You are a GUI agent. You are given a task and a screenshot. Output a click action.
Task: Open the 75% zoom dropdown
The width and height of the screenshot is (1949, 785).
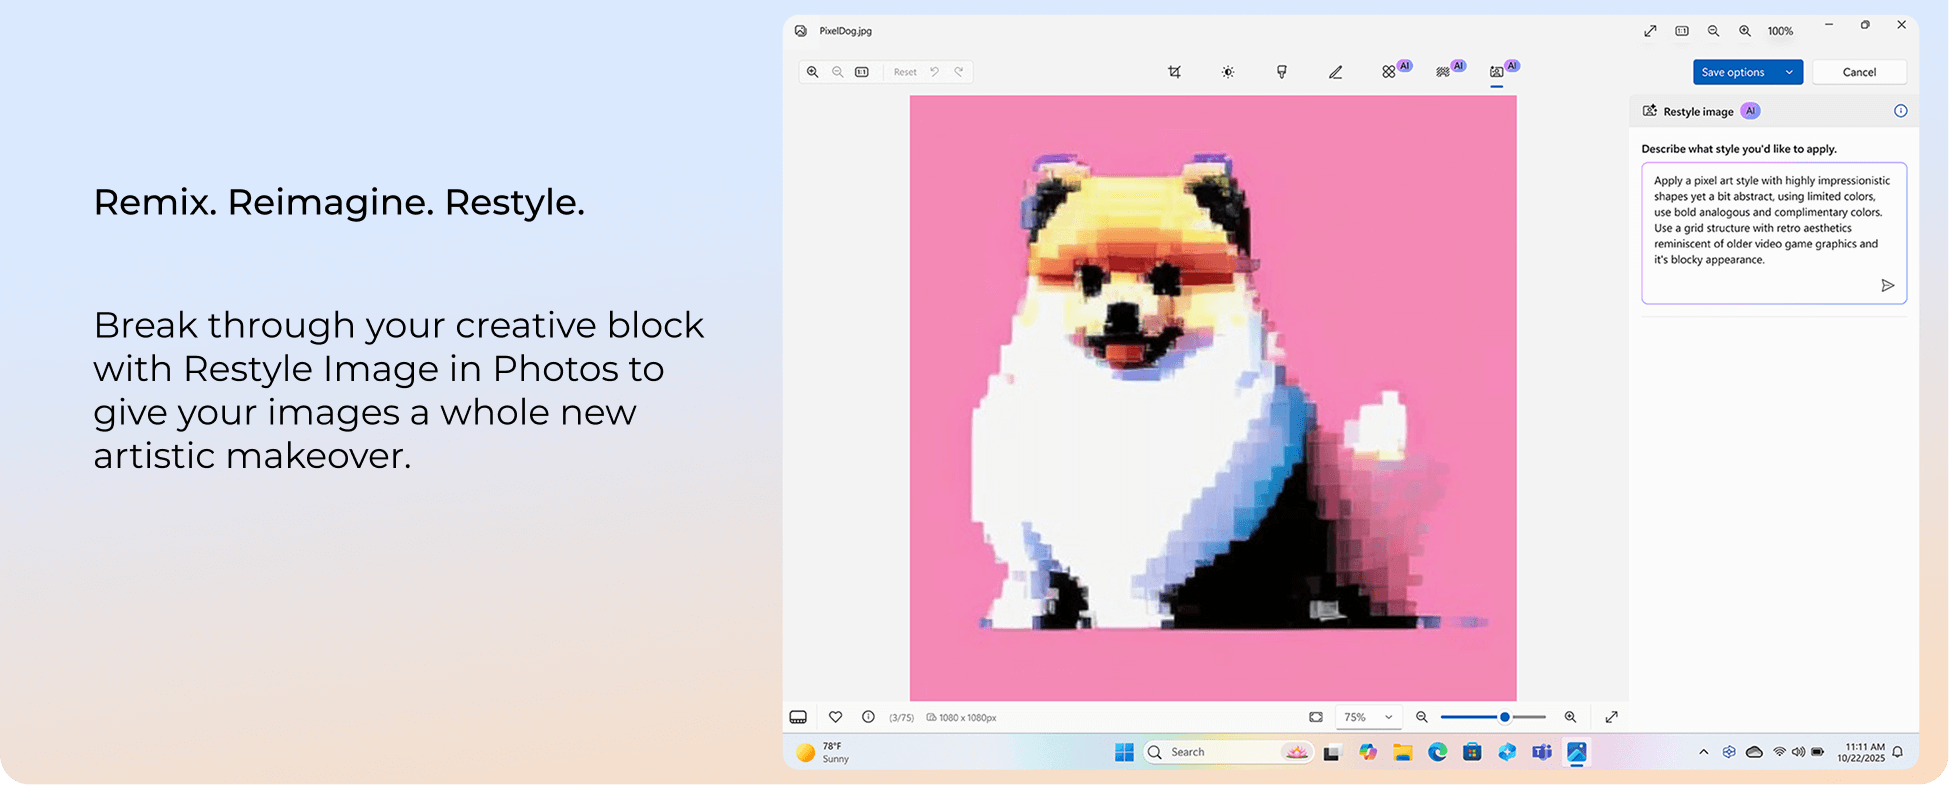click(x=1368, y=717)
